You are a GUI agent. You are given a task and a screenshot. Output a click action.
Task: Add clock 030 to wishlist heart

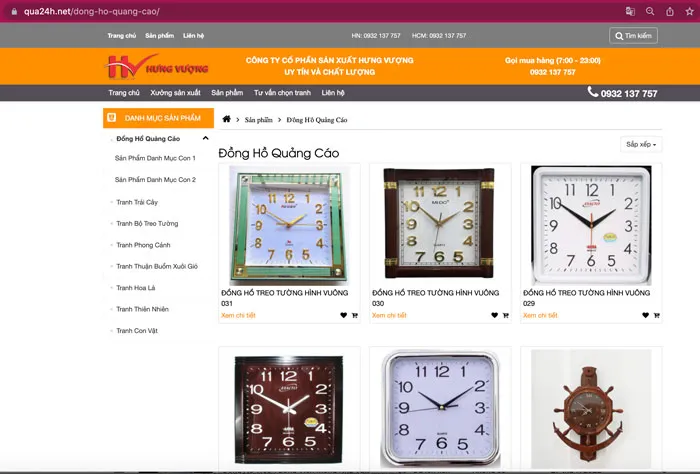(494, 315)
